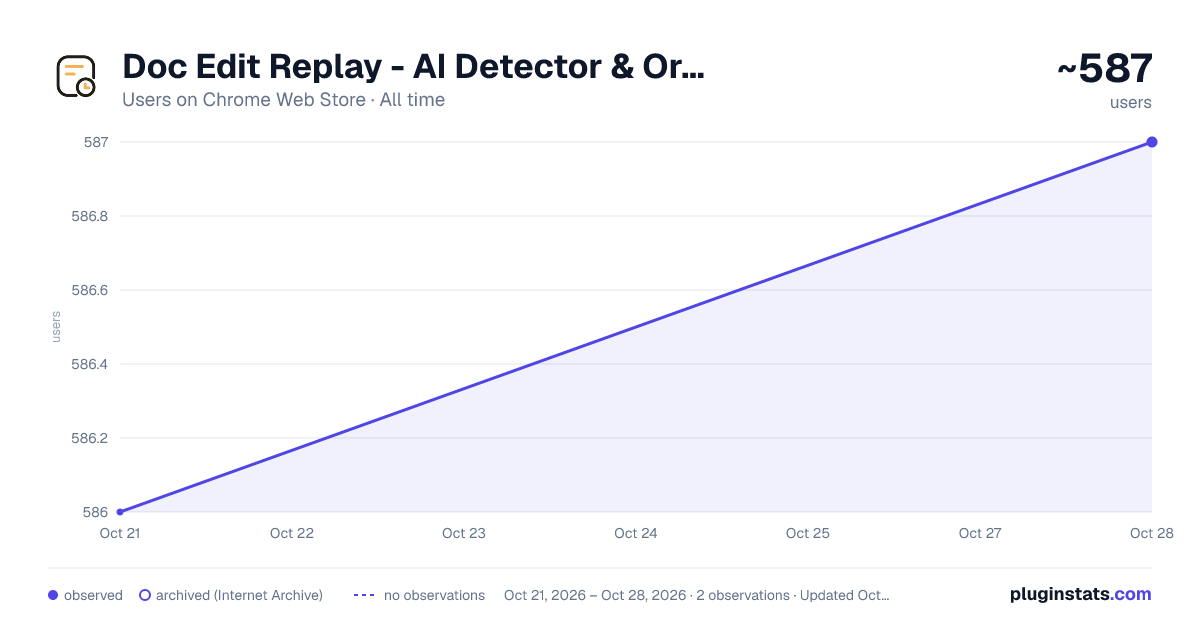Viewport: 1200px width, 630px height.
Task: Click the 586.2 y-axis label
Action: tap(90, 438)
